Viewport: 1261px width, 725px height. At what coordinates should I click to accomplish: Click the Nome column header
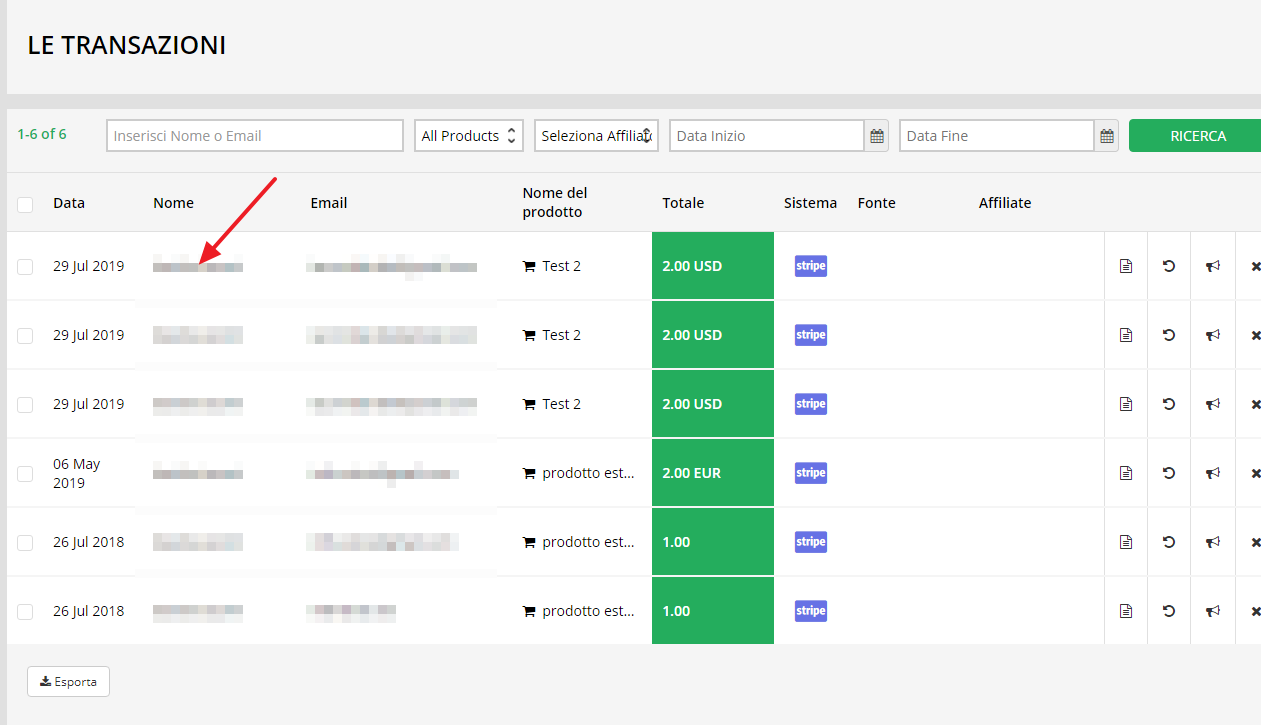(173, 203)
